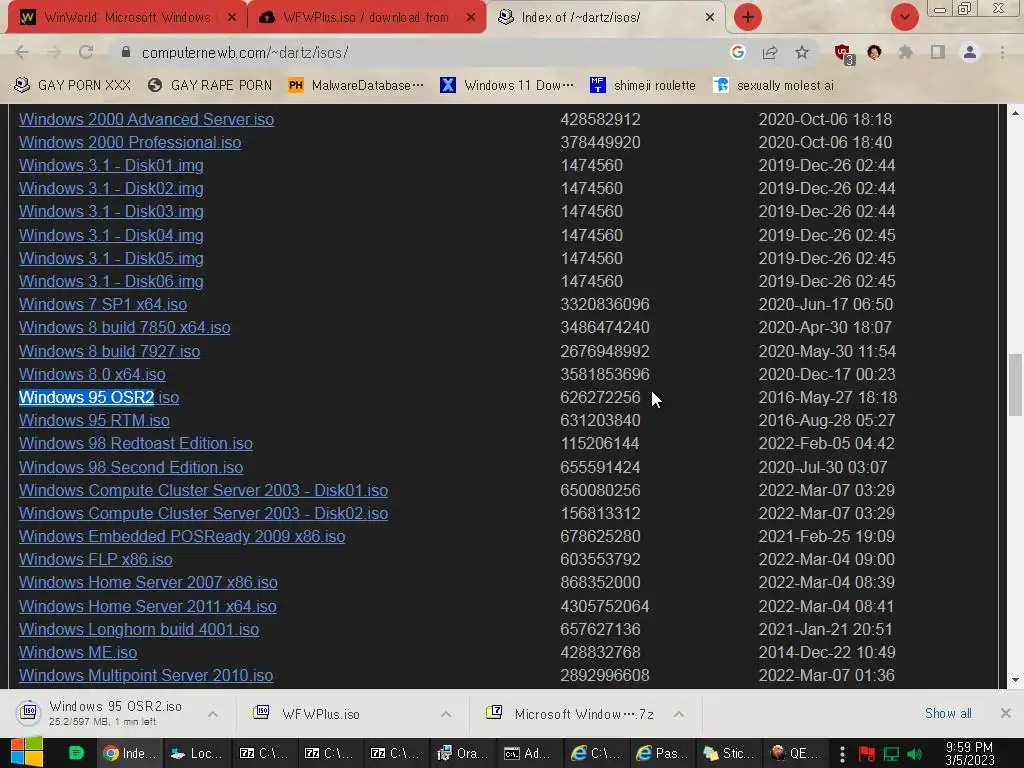This screenshot has height=768, width=1024.
Task: Download Windows FLP x86.iso
Action: [95, 560]
